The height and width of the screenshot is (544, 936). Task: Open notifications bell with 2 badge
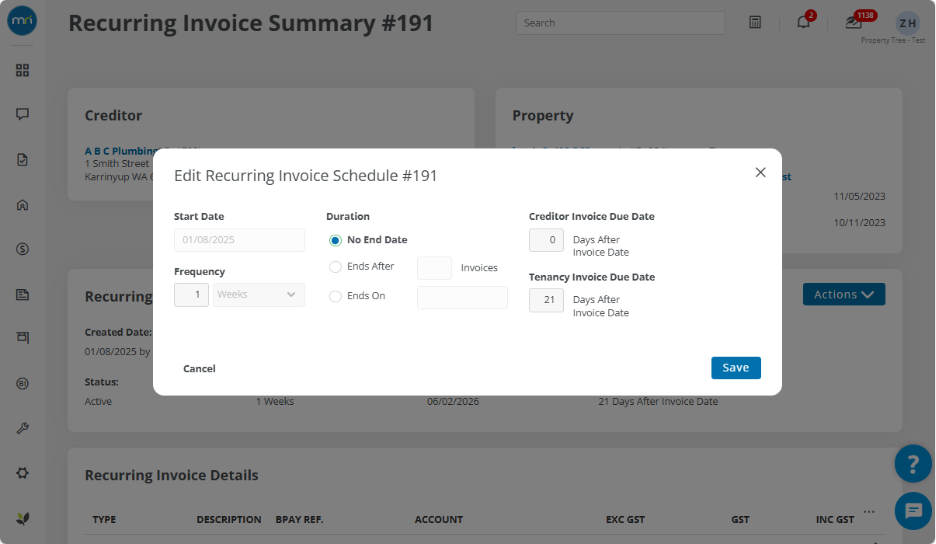(x=804, y=21)
